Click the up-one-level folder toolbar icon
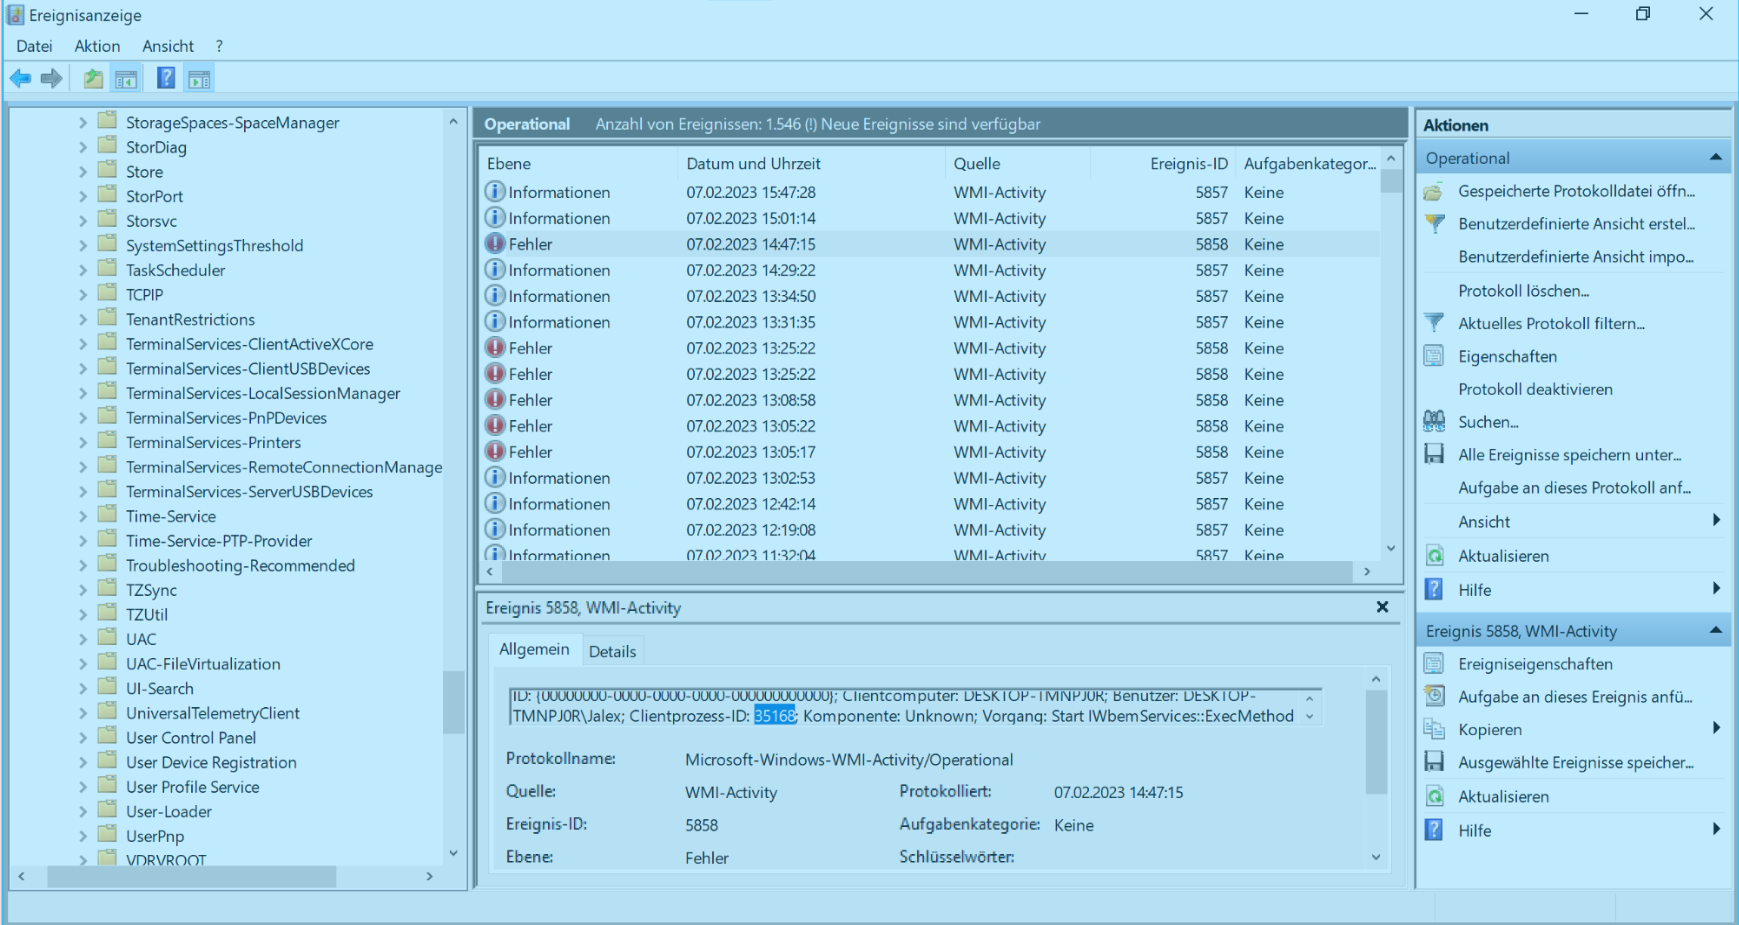Image resolution: width=1739 pixels, height=925 pixels. [93, 78]
